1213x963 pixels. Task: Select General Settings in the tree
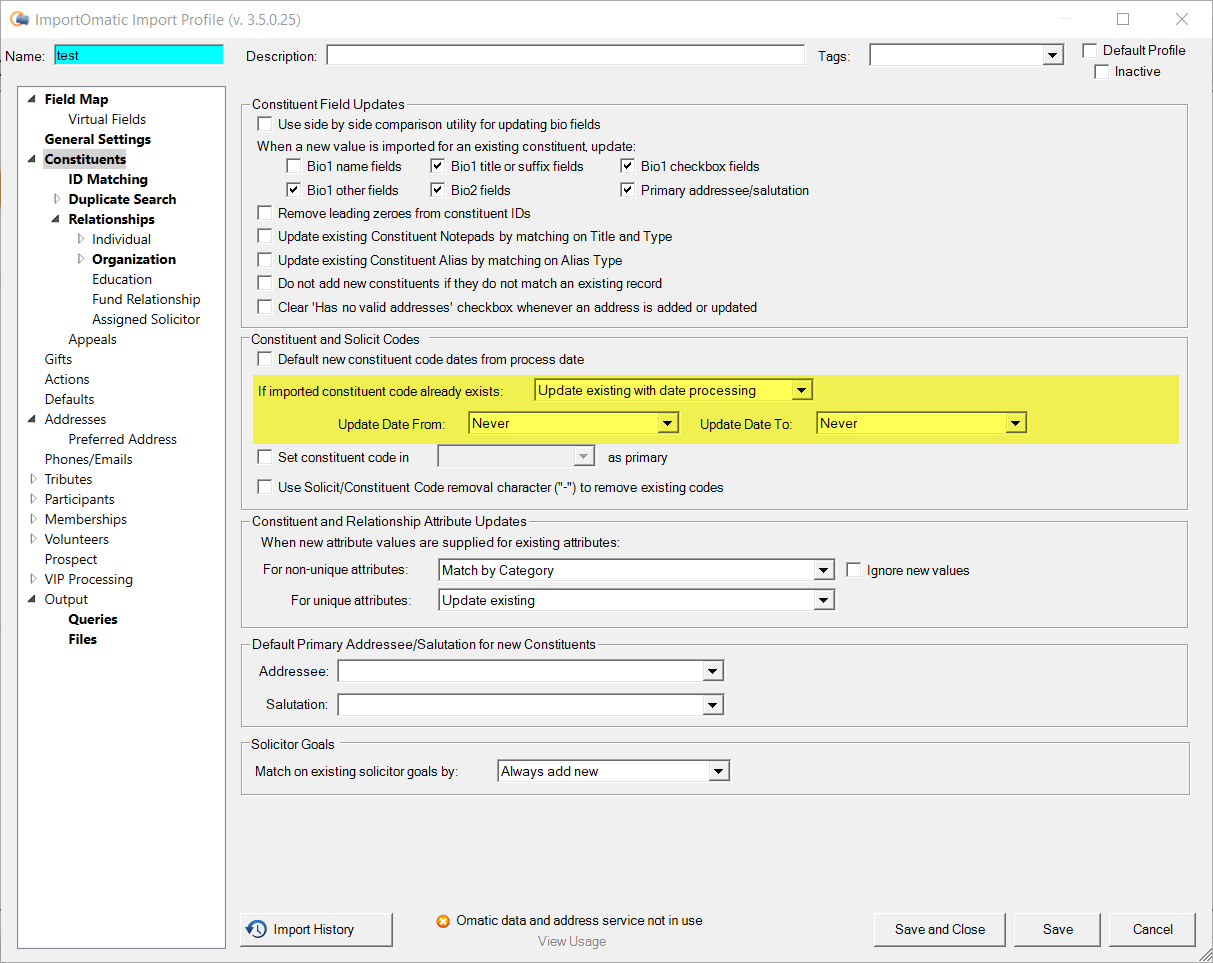tap(98, 139)
